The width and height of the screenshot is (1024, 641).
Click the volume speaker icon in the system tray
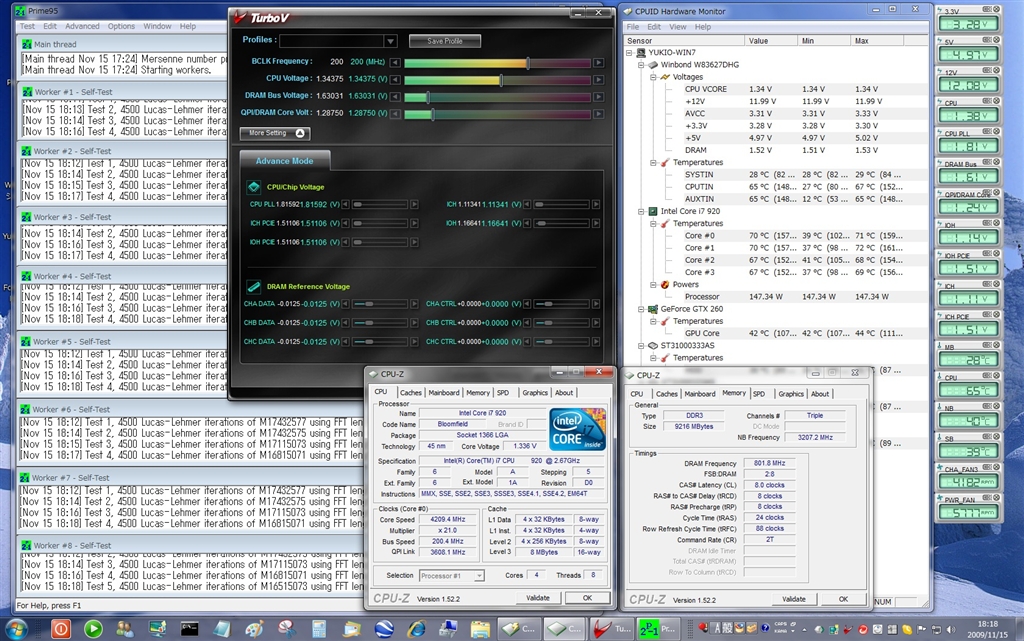[x=951, y=630]
